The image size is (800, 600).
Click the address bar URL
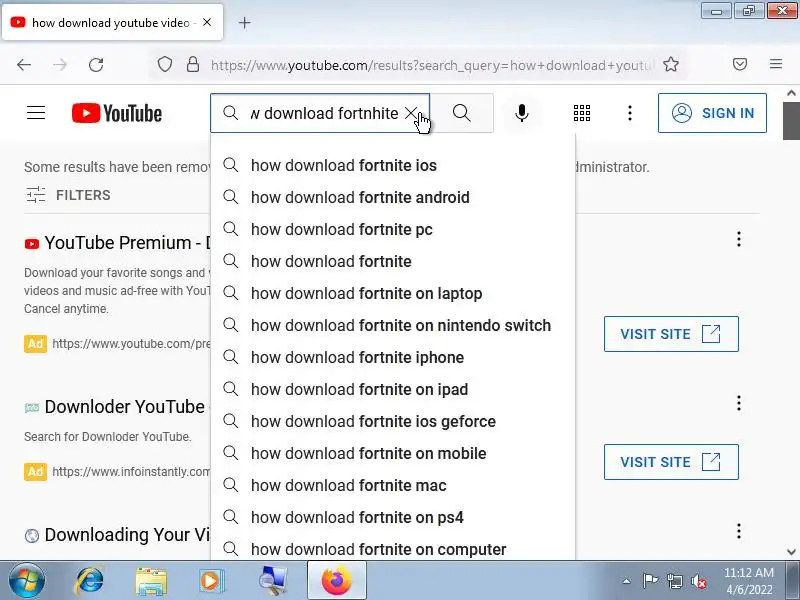click(432, 65)
